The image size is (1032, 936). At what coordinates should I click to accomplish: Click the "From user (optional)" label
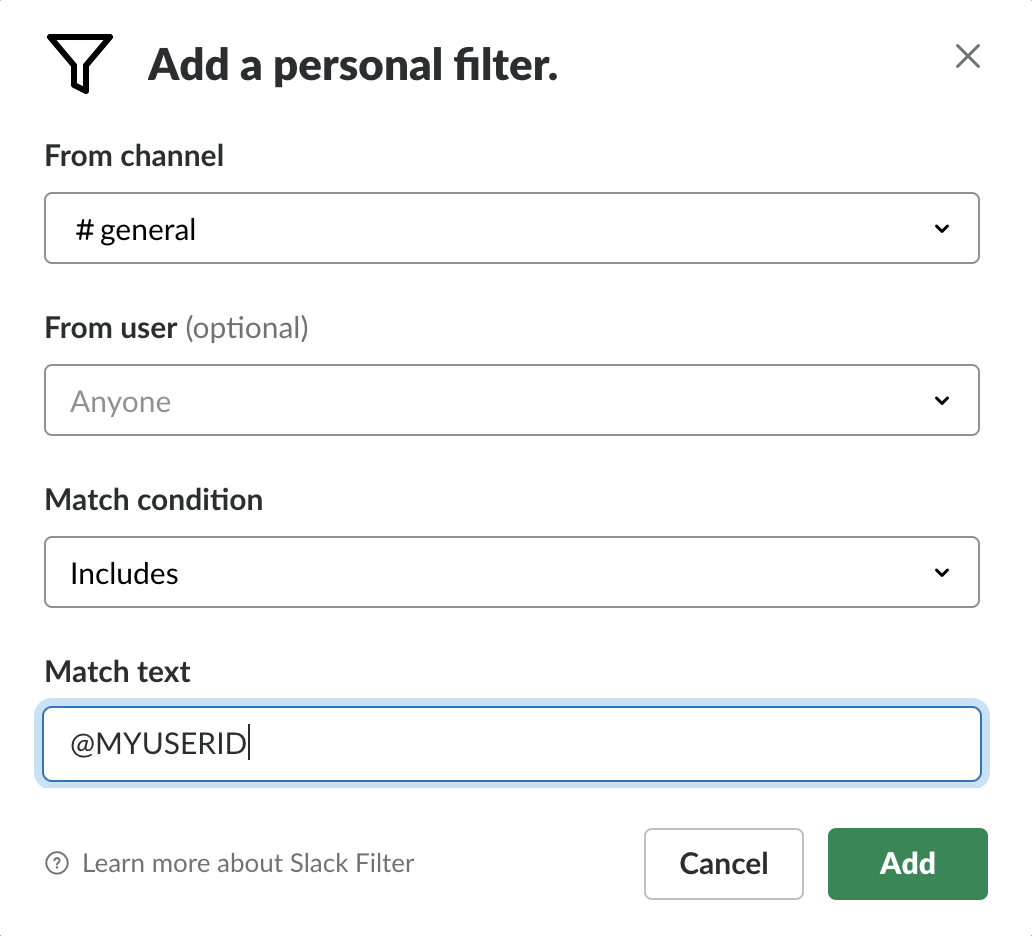tap(177, 327)
